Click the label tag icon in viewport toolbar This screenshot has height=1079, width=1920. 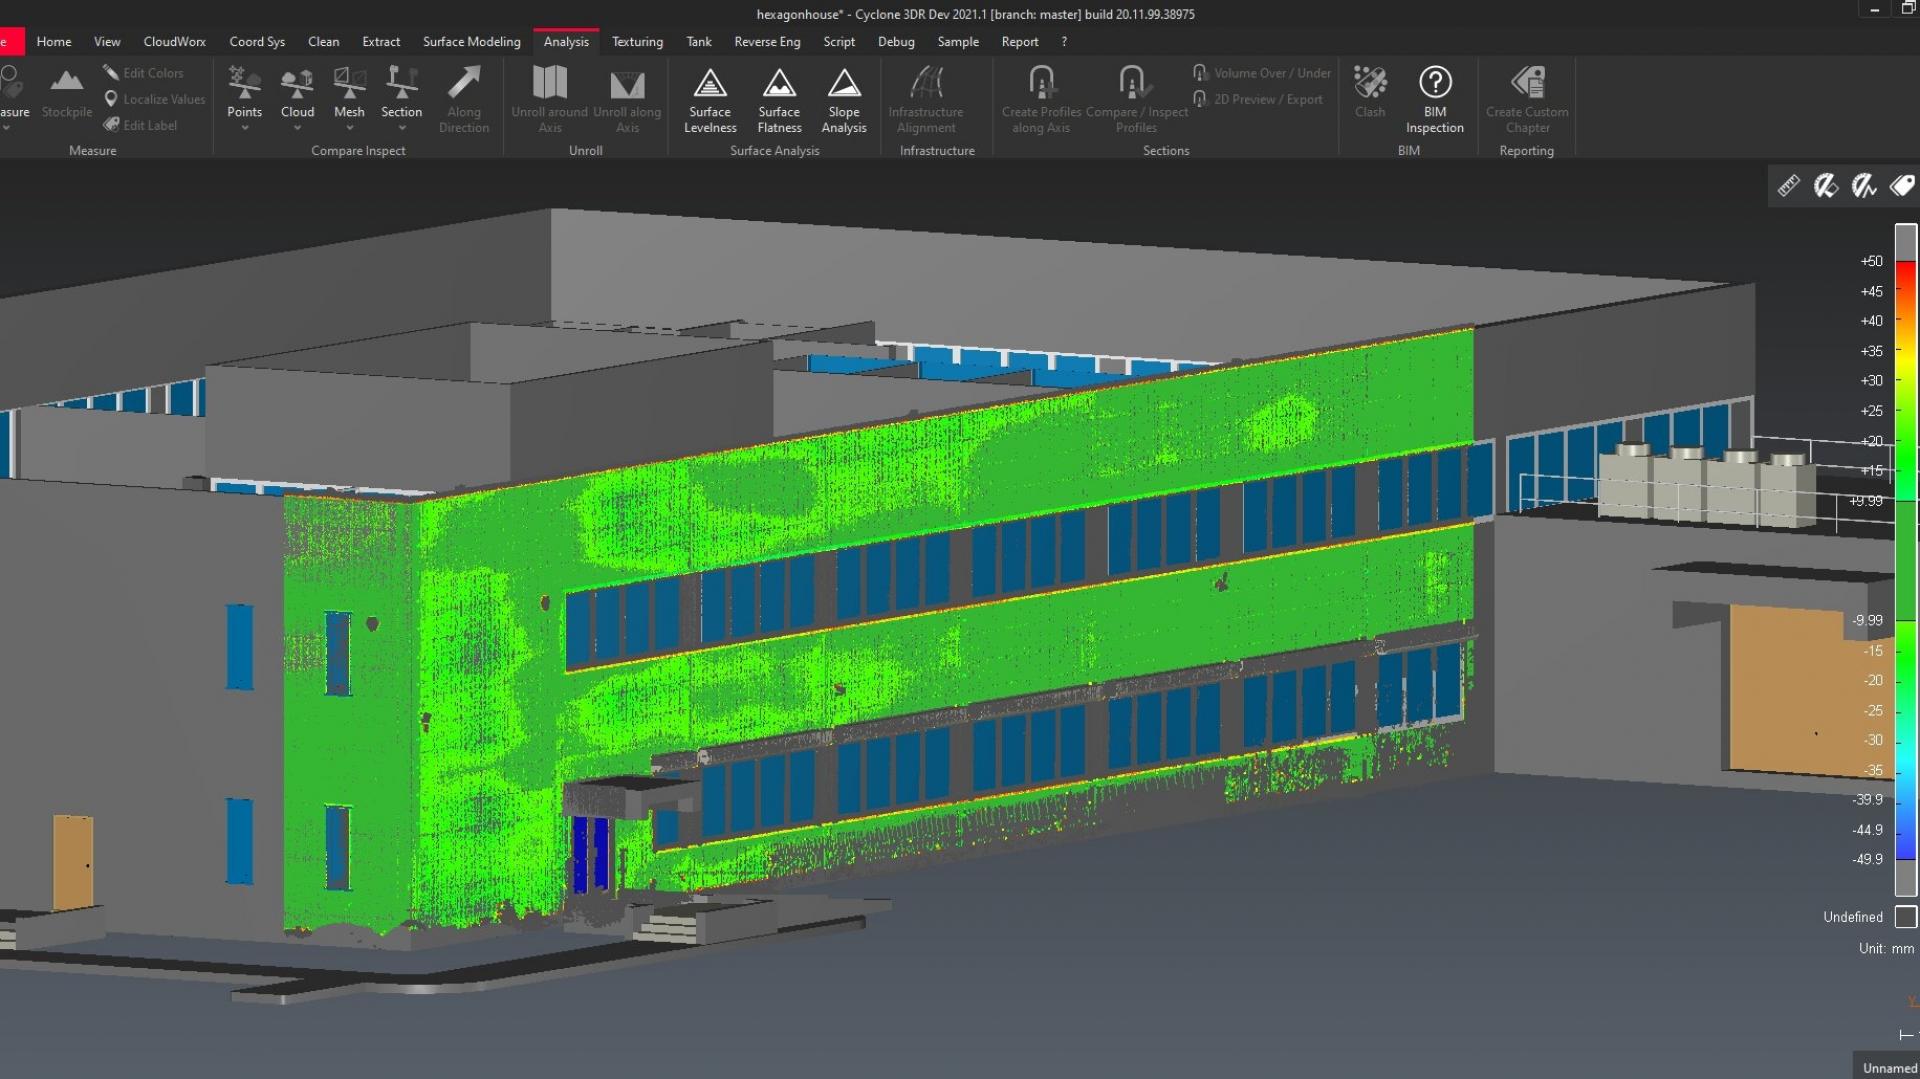point(1902,186)
